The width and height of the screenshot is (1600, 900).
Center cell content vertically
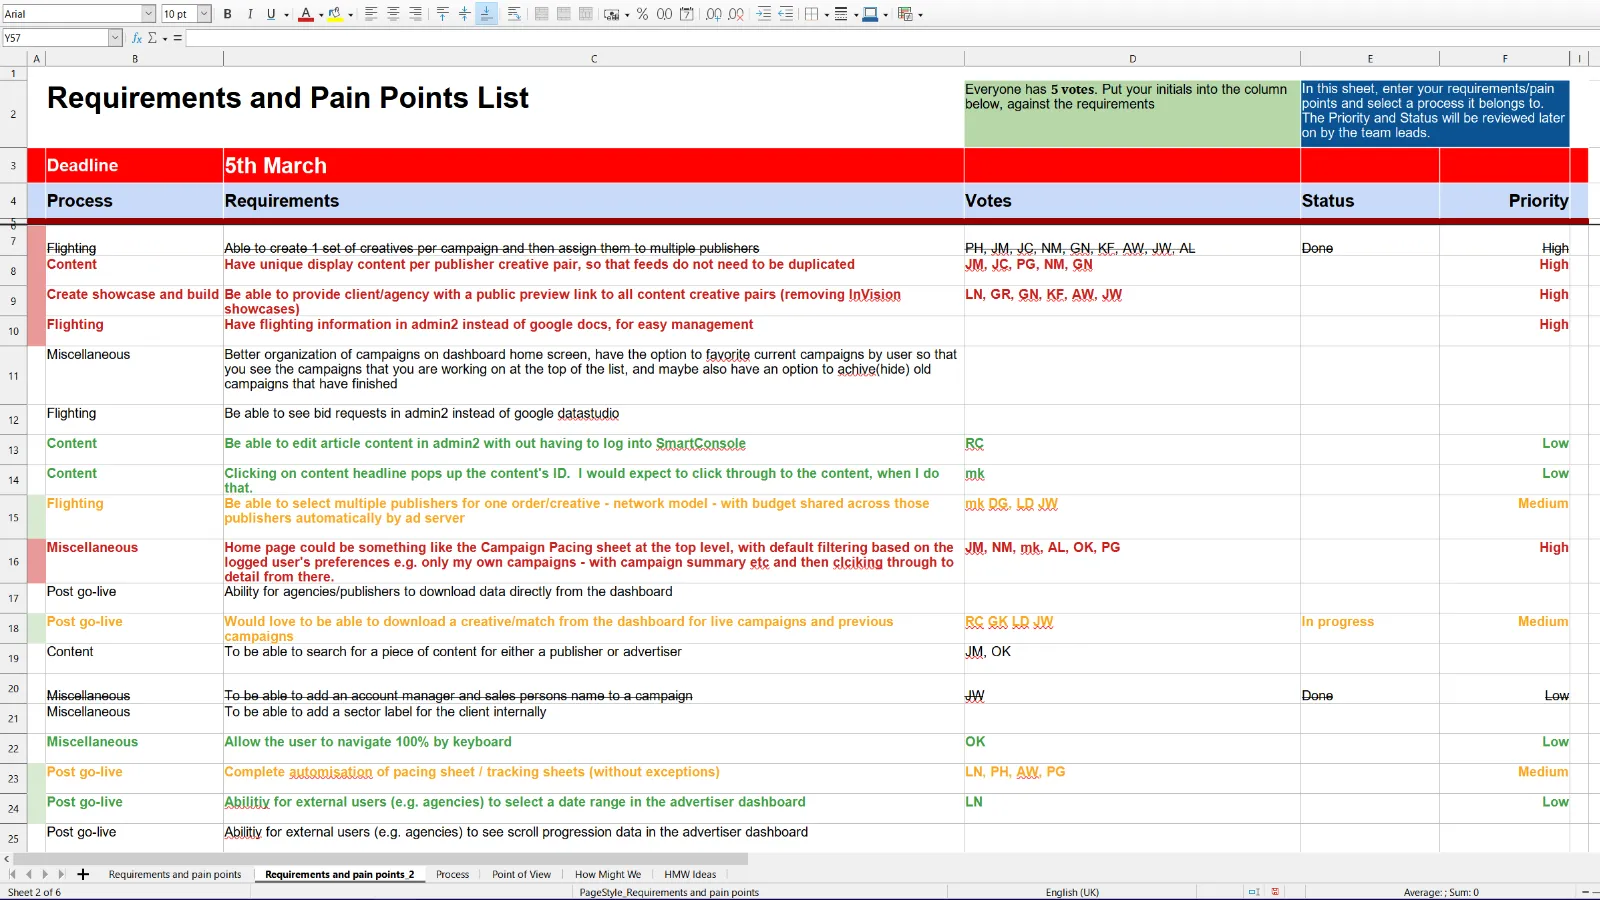464,14
